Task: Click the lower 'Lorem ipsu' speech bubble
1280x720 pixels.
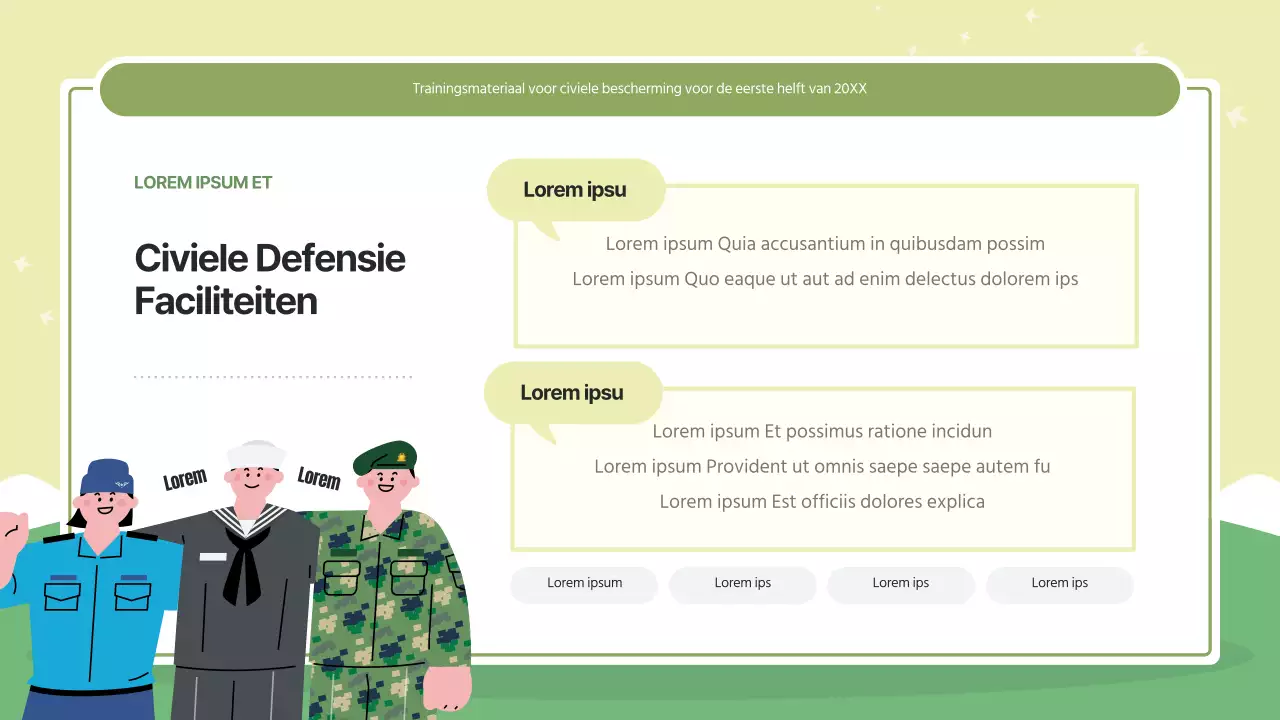Action: coord(571,392)
